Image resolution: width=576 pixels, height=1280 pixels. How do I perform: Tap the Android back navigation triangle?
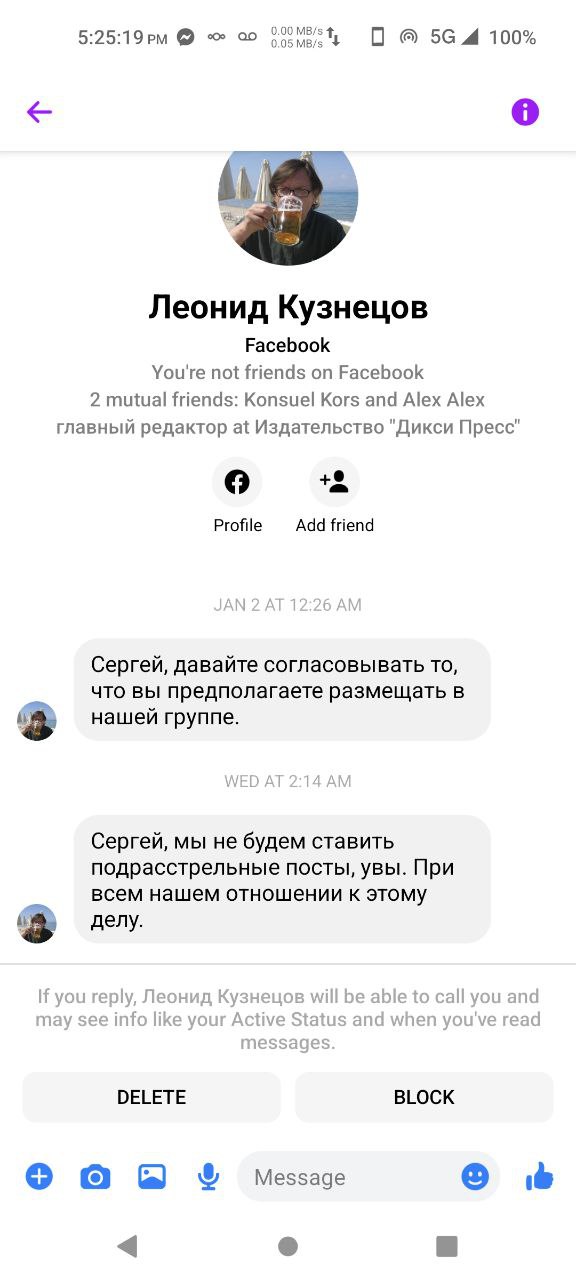[x=127, y=1245]
